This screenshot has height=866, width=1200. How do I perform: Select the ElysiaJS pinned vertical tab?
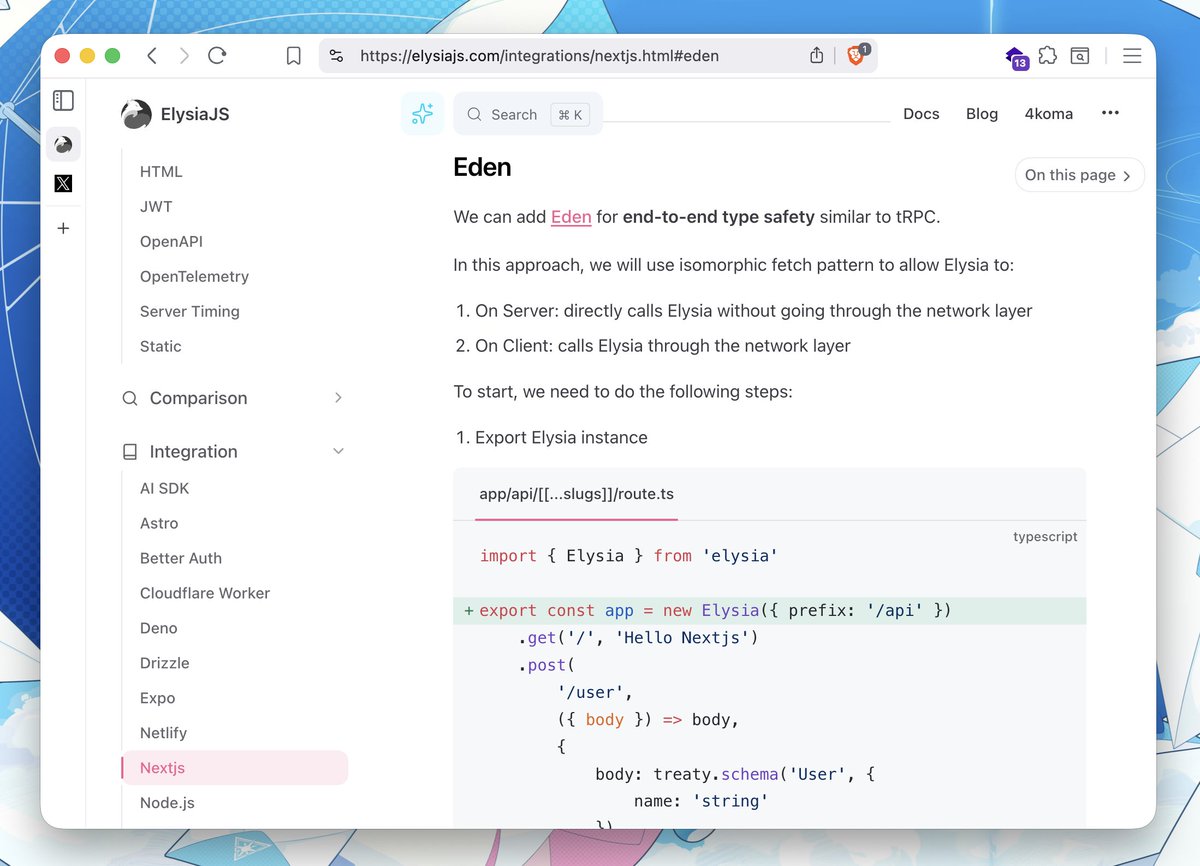(x=63, y=145)
